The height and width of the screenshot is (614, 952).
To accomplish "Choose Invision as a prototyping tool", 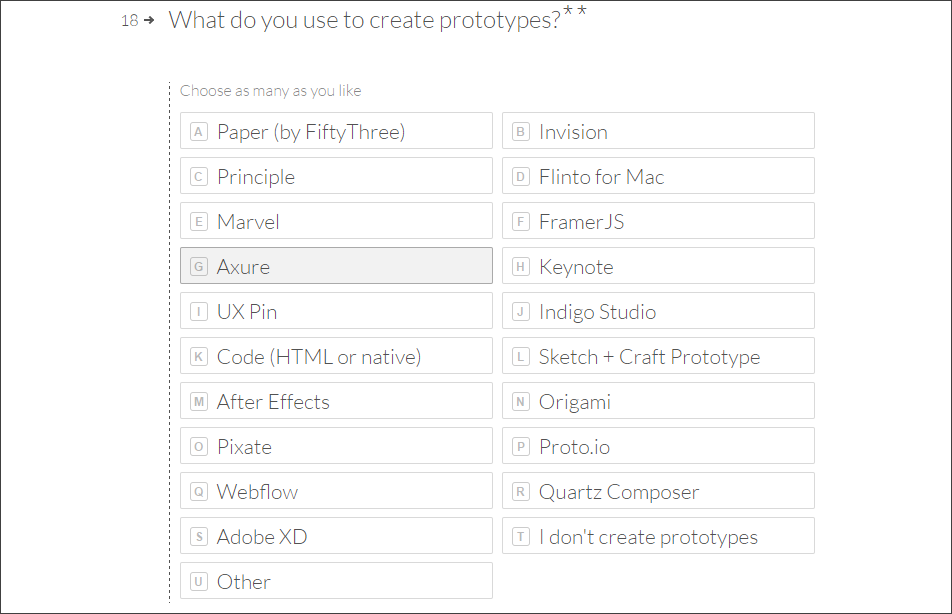I will coord(658,131).
